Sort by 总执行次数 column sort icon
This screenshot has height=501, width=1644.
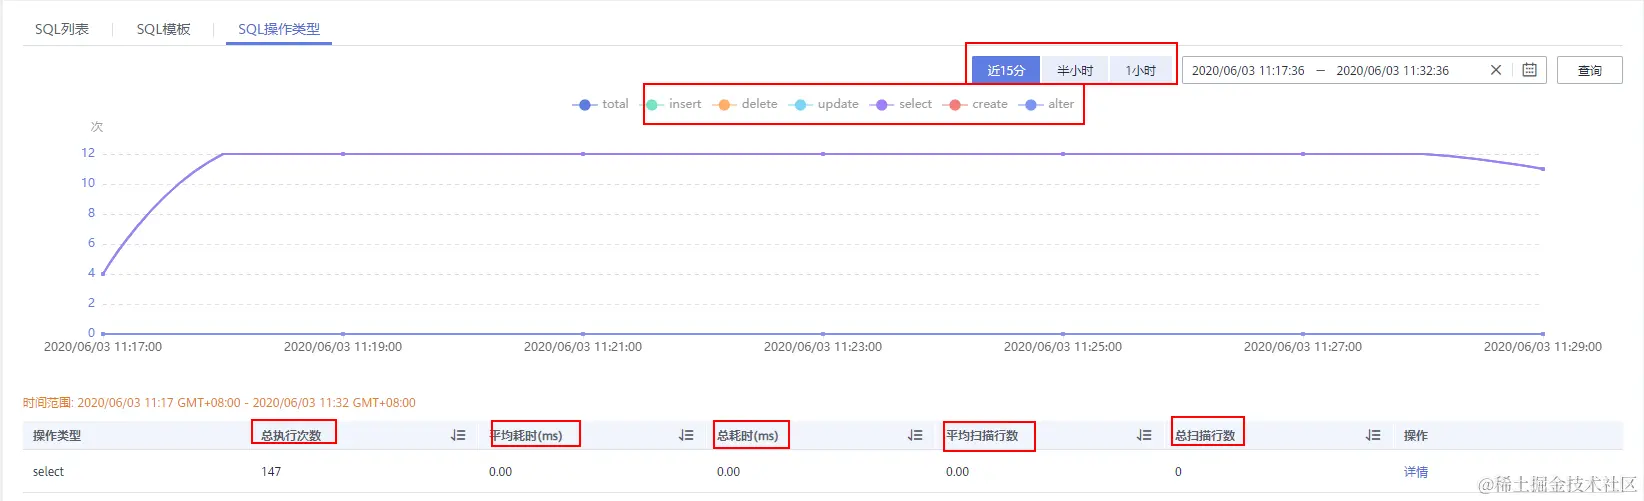(x=458, y=435)
